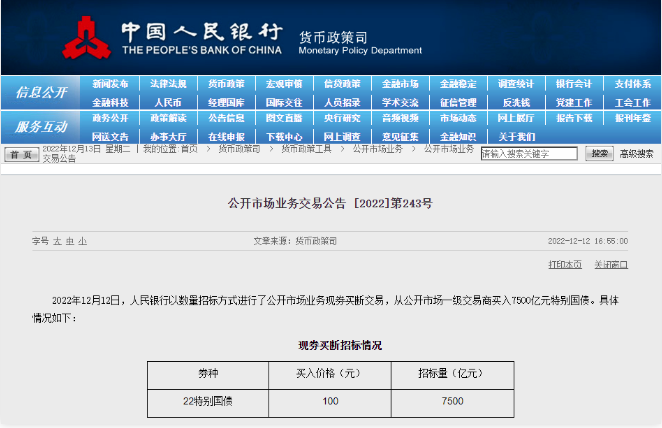
Task: Open 网送文告 navigation item
Action: tap(110, 137)
